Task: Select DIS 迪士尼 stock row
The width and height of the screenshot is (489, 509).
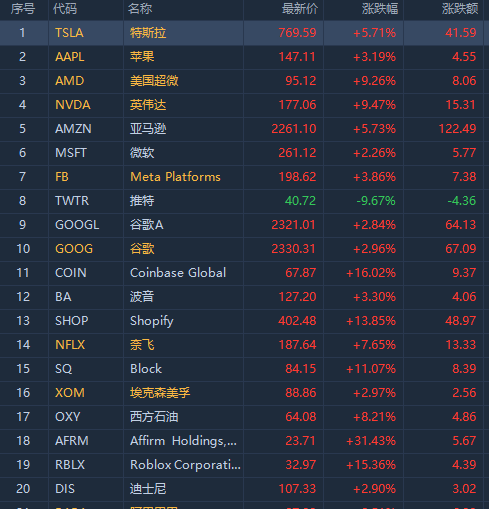Action: click(244, 489)
